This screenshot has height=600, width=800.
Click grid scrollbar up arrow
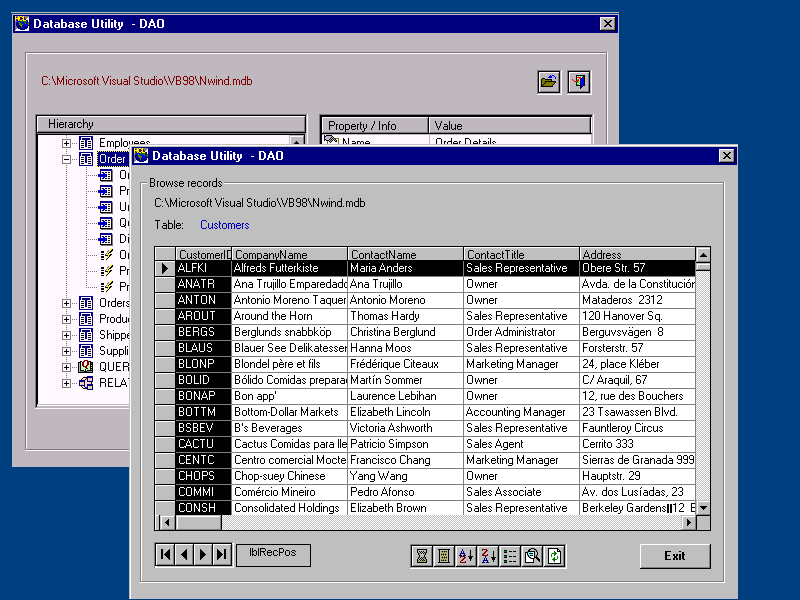coord(703,255)
